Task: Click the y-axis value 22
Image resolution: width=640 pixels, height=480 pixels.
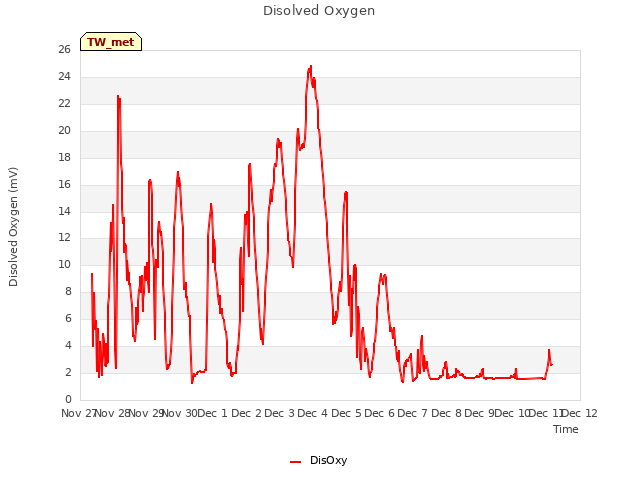Action: click(x=64, y=104)
